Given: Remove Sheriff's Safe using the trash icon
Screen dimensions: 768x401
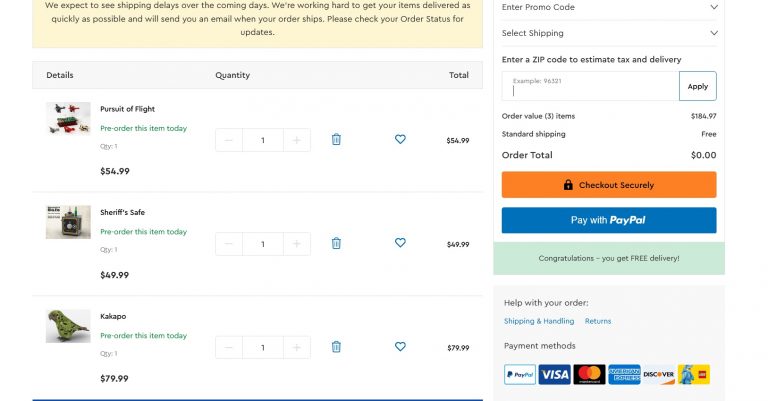Looking at the screenshot, I should point(336,243).
